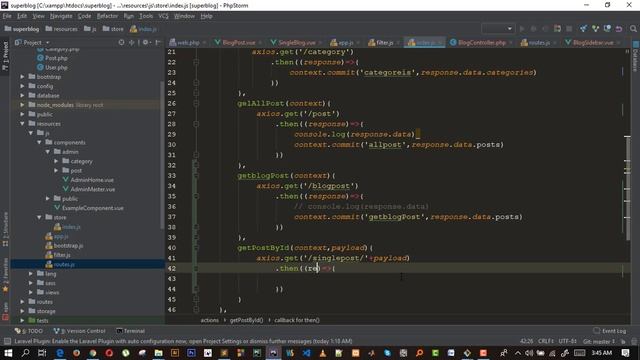This screenshot has width=640, height=360.
Task: Click the getPostById breadcrumb below the editor
Action: [x=247, y=320]
